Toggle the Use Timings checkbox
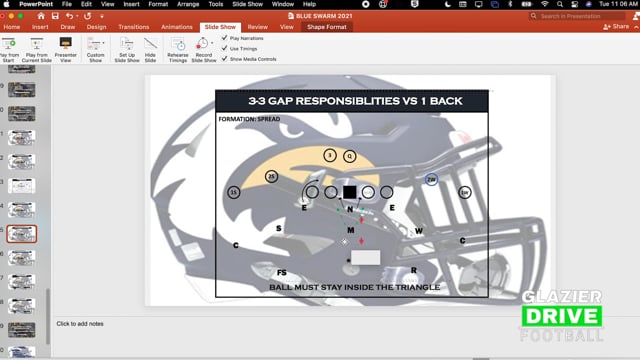The width and height of the screenshot is (640, 360). coord(224,48)
